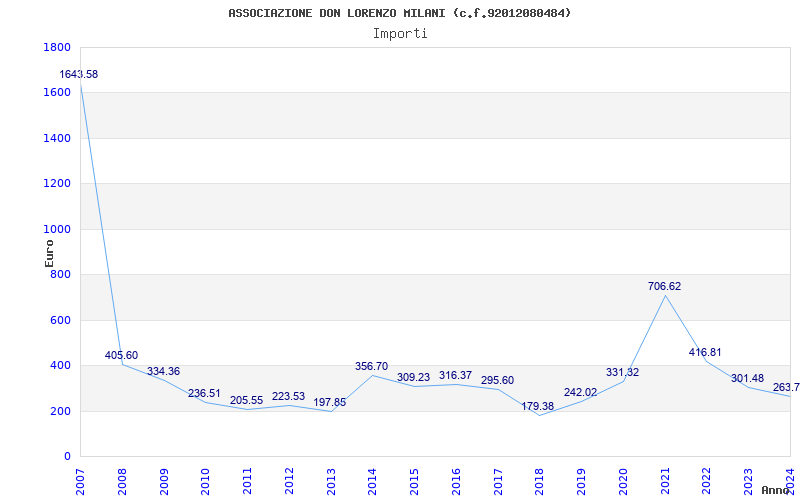800x500 pixels.
Task: Click the 800 y-axis tick
Action: point(60,274)
